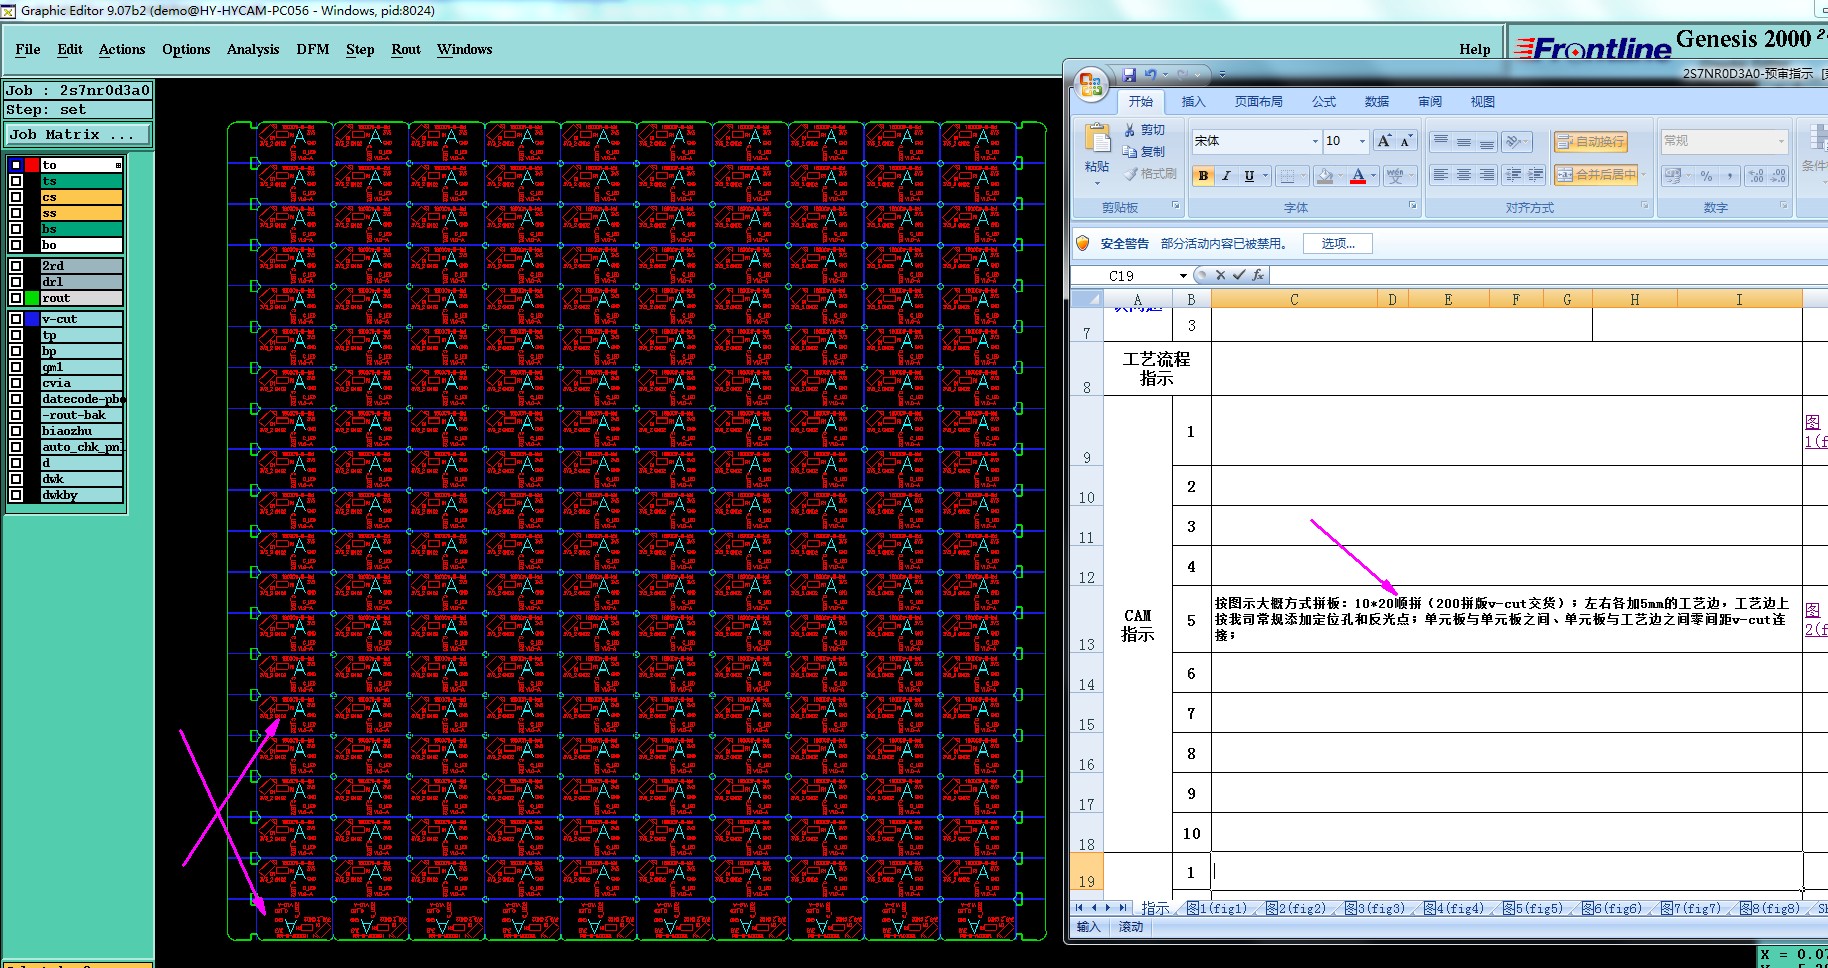Viewport: 1828px width, 968px height.
Task: Apply red font color with the A icon
Action: (1358, 176)
